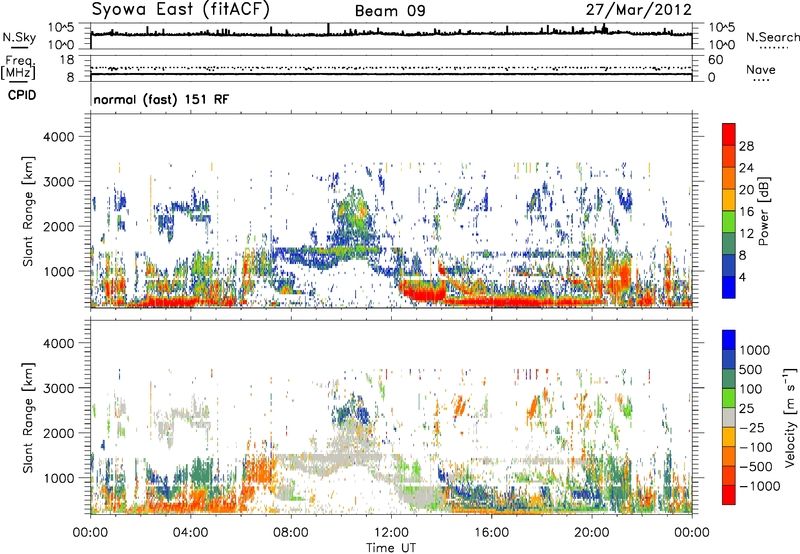Click the "08:00" time tick label
The height and width of the screenshot is (554, 800).
(x=291, y=533)
